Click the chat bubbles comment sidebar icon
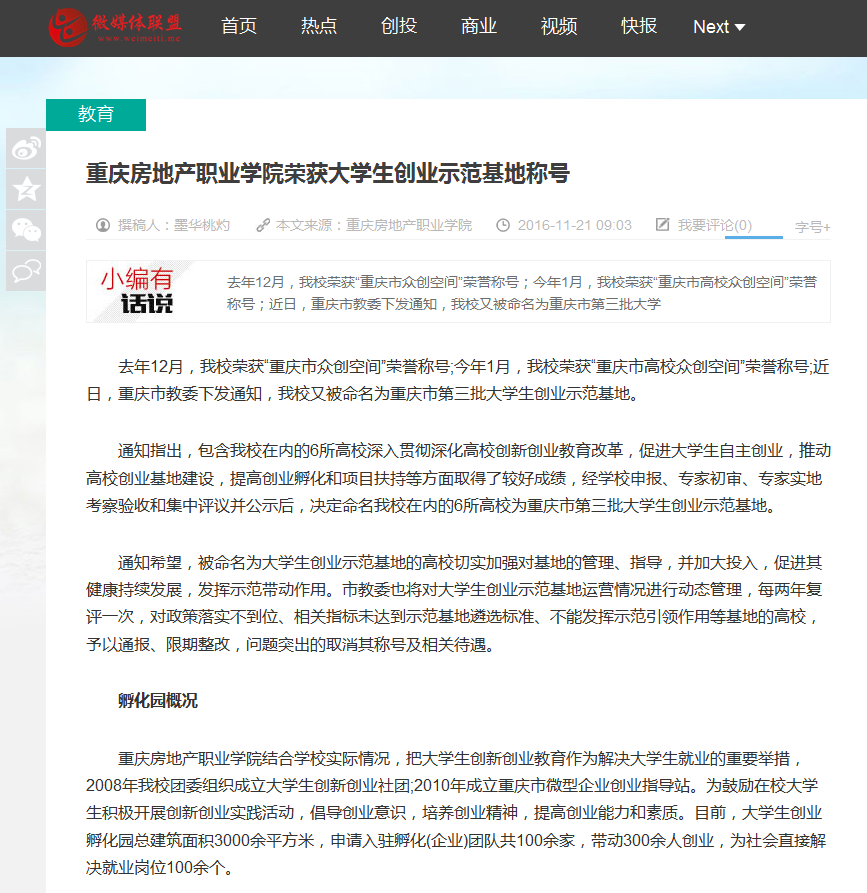Viewport: 867px width, 893px height. click(26, 270)
